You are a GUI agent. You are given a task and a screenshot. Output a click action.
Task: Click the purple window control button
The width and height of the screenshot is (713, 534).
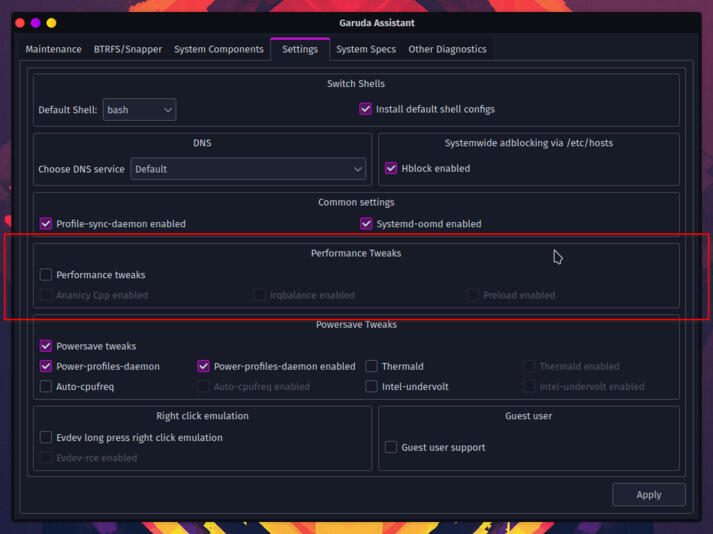(x=35, y=23)
